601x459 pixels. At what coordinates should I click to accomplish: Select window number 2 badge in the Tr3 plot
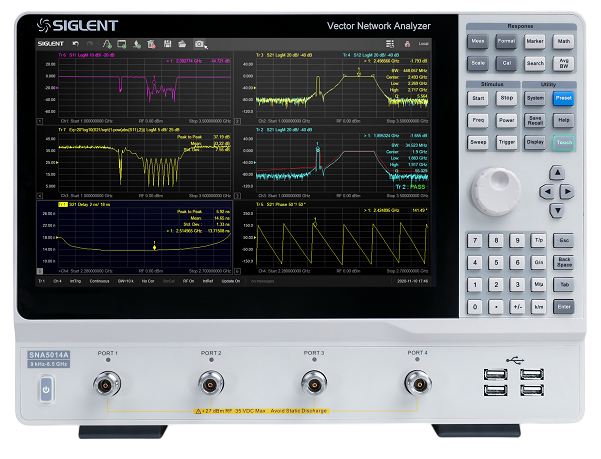tap(238, 121)
